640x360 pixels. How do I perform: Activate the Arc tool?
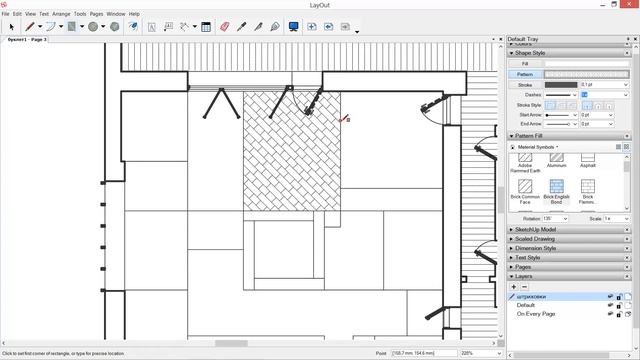click(51, 27)
